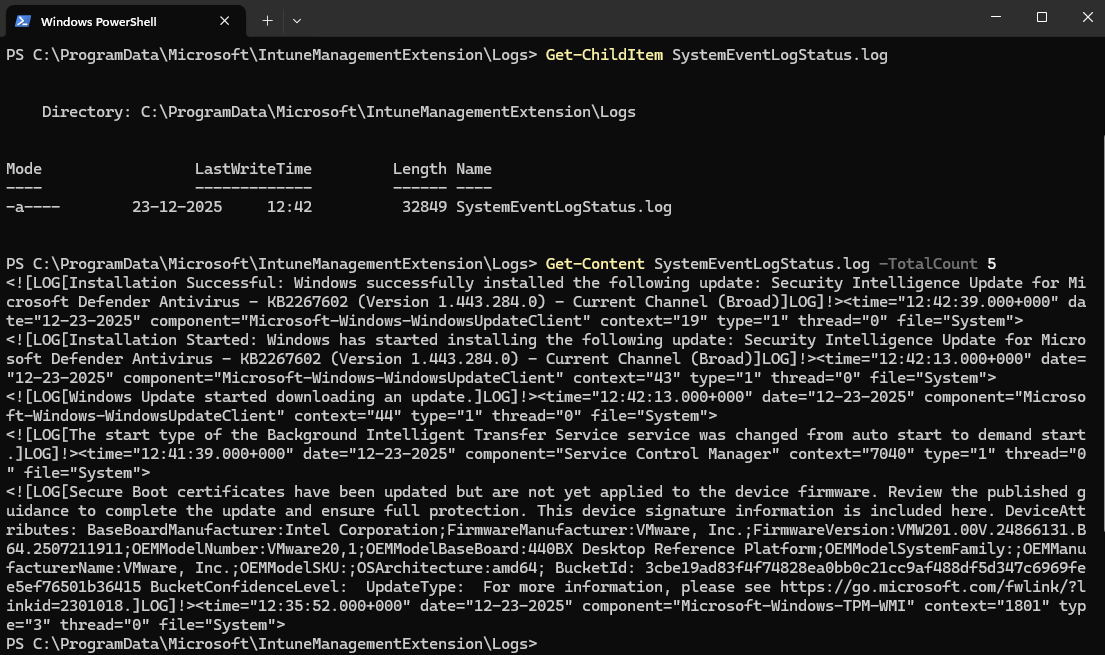Open the tab dropdown chevron menu
The height and width of the screenshot is (655, 1105).
[x=296, y=20]
